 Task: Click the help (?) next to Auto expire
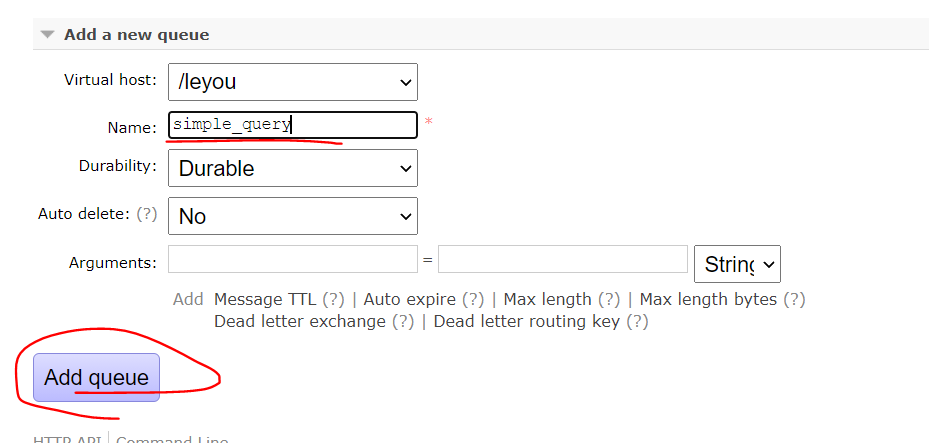point(473,299)
